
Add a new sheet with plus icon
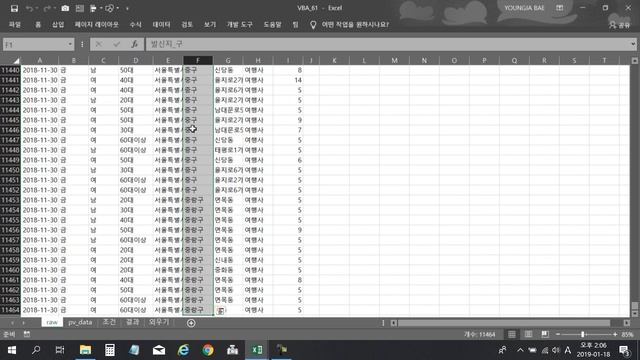pos(191,323)
